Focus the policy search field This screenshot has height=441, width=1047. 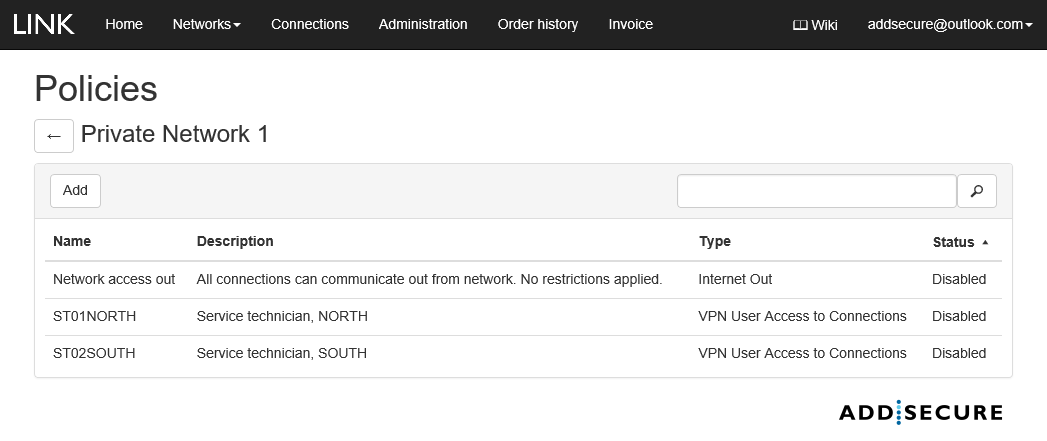pos(816,191)
